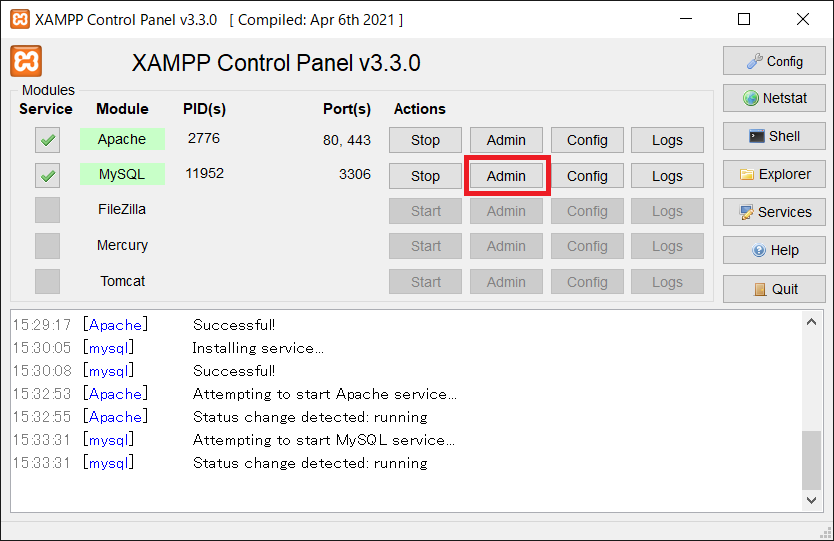The height and width of the screenshot is (541, 834).
Task: Open the Shell terminal icon button
Action: point(774,136)
